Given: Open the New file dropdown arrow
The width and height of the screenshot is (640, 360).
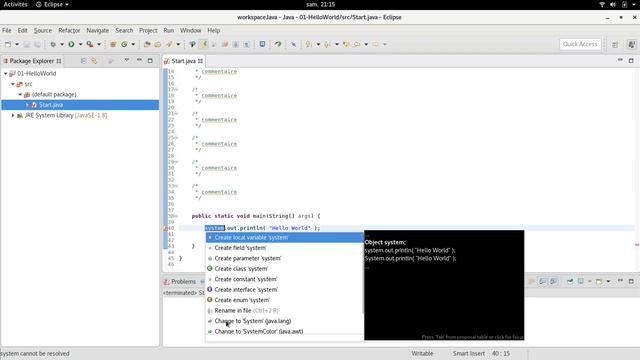Looking at the screenshot, I should [x=17, y=44].
